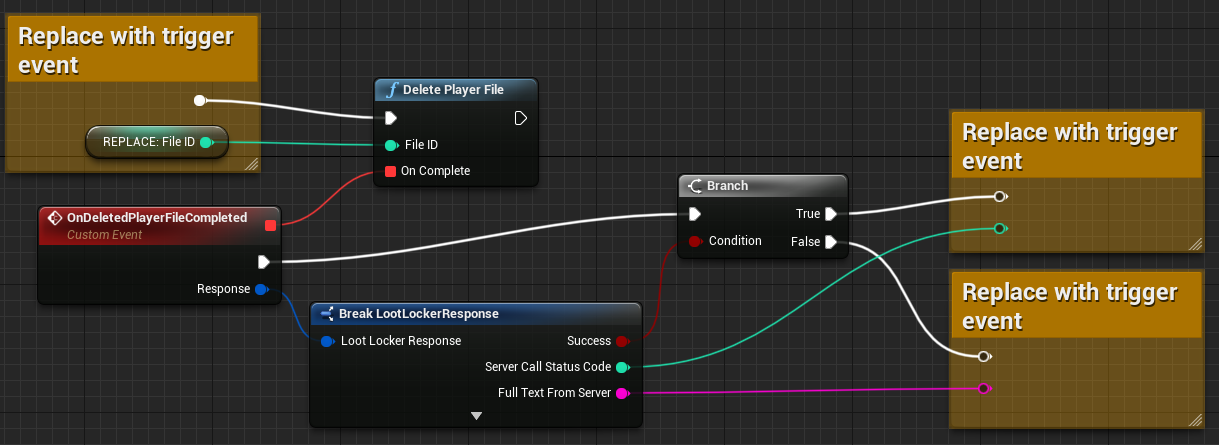Click the Delete Player File function icon
Screen dimensions: 1219x445
pyautogui.click(x=391, y=90)
